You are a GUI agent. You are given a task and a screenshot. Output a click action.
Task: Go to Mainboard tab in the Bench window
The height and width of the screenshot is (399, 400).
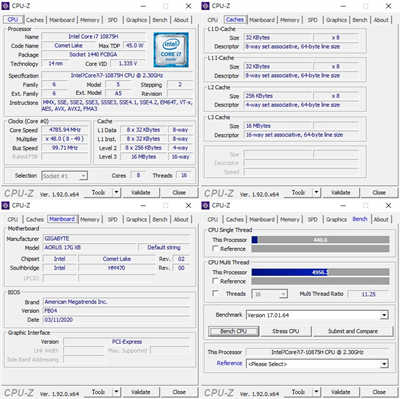click(262, 219)
